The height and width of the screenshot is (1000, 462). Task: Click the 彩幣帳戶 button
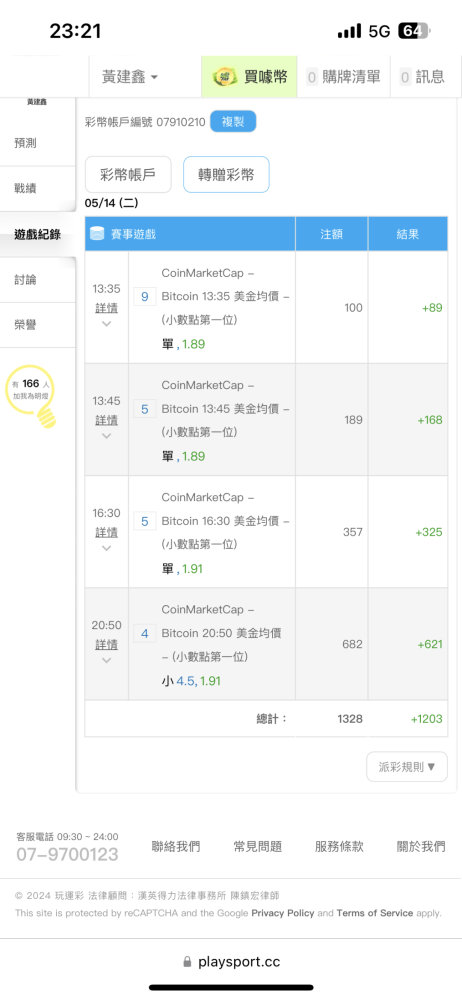tap(128, 175)
